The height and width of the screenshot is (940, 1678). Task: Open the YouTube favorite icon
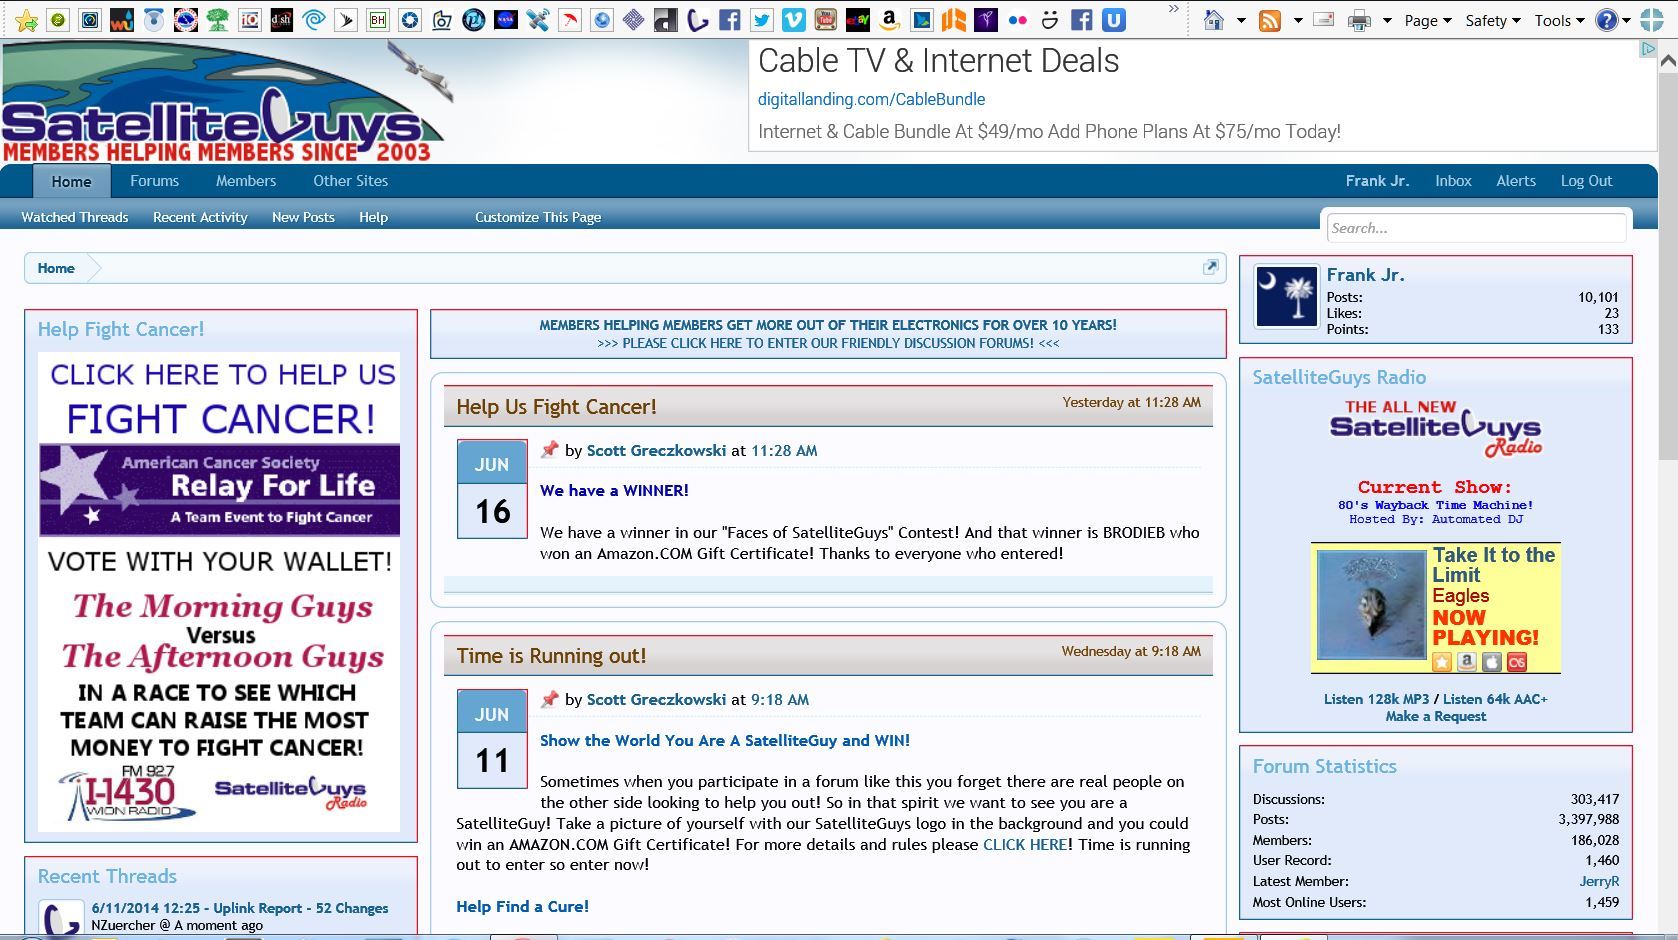(x=826, y=20)
